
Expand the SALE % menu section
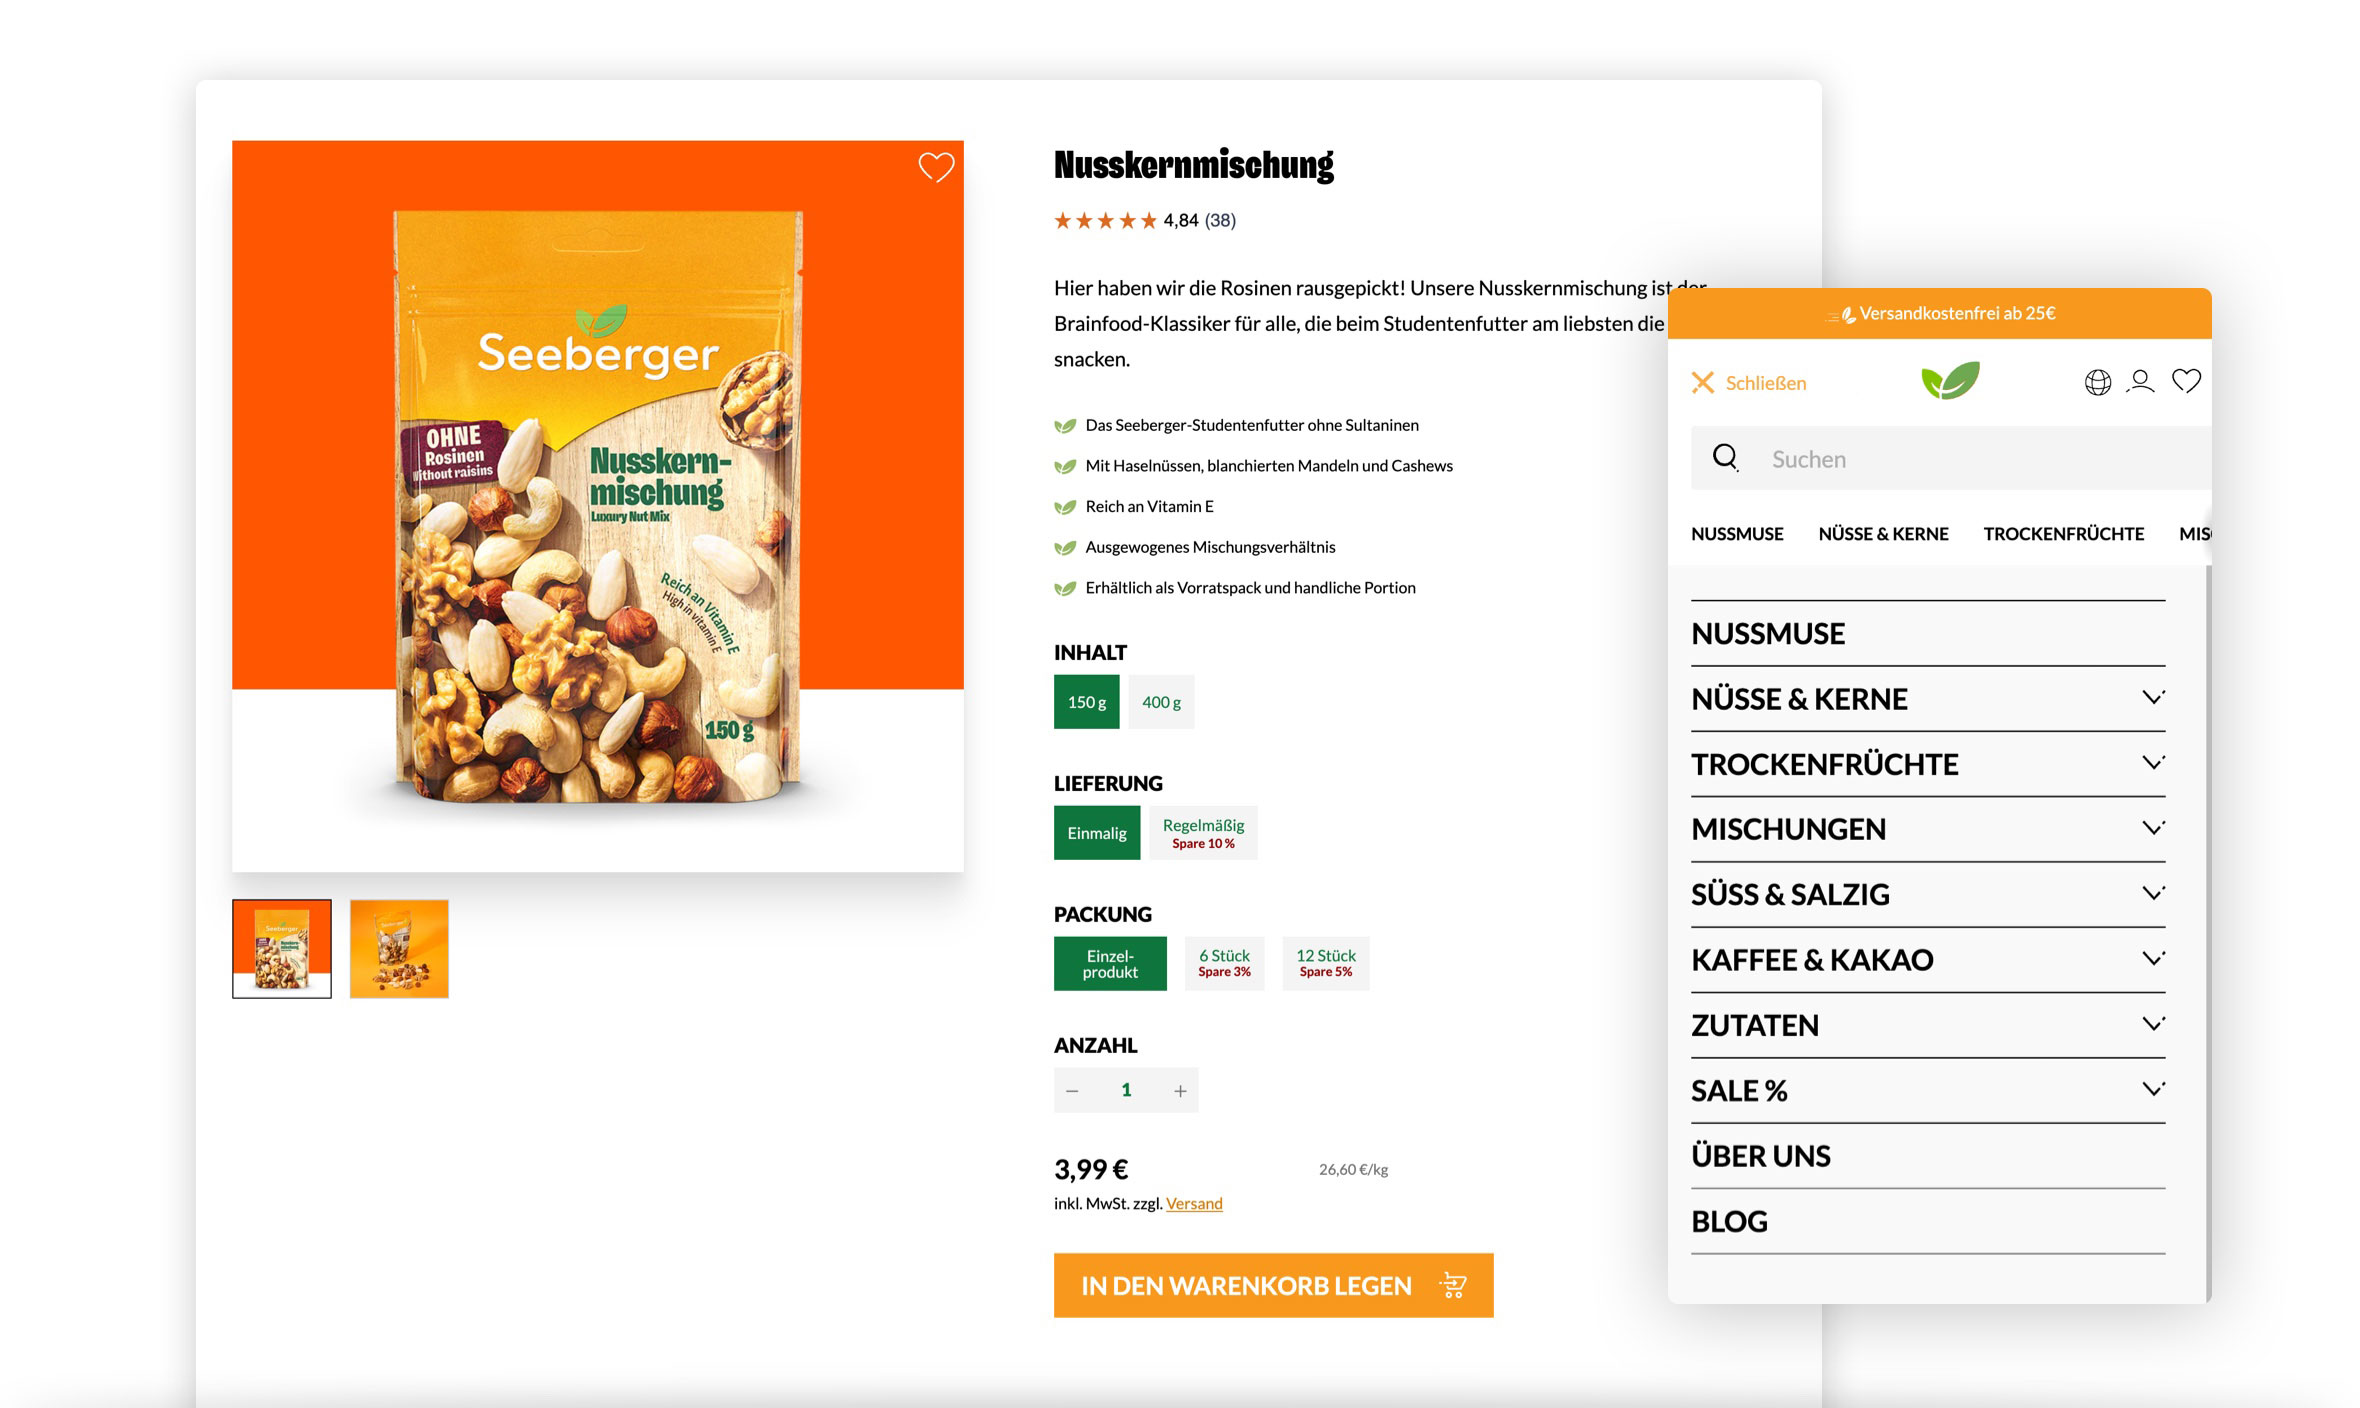tap(2153, 1089)
